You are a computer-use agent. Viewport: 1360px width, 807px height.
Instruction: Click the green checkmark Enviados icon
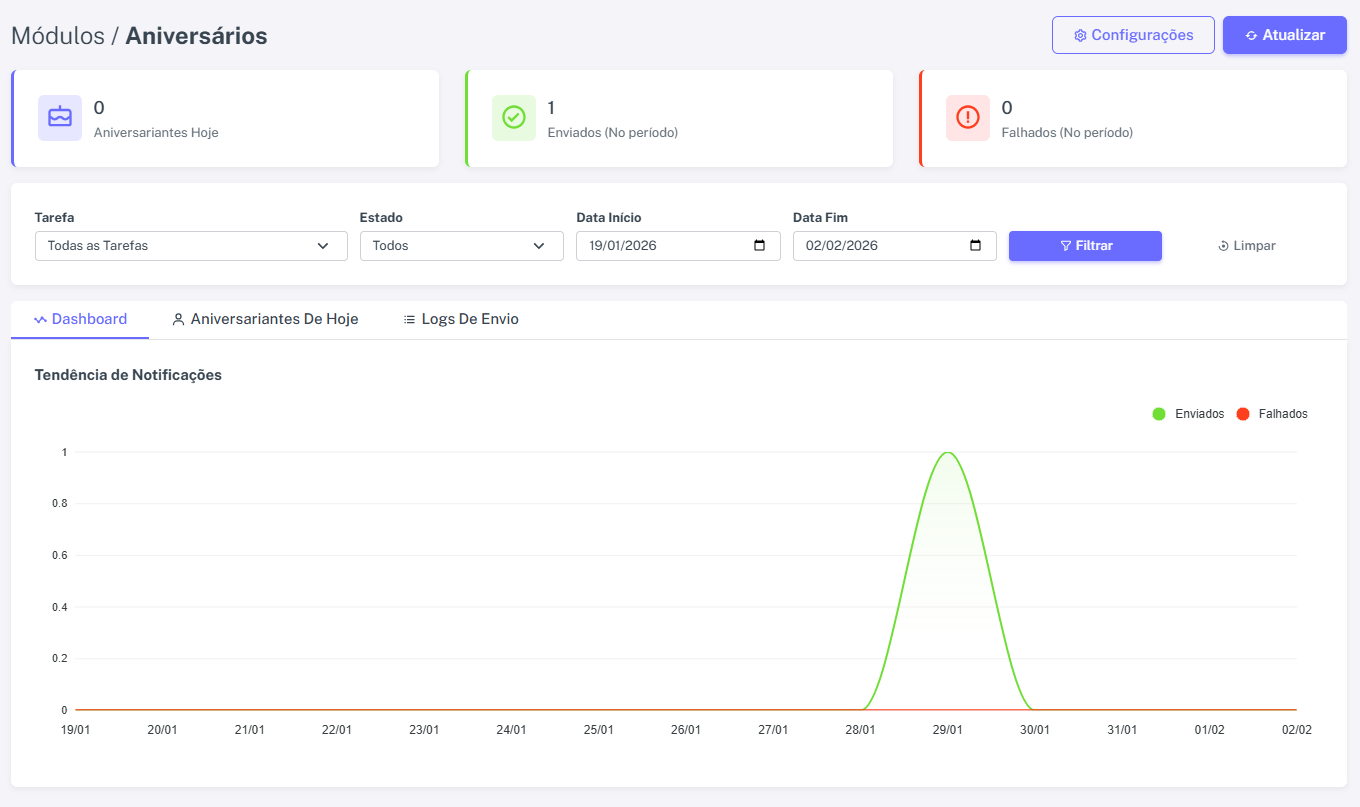[x=514, y=118]
